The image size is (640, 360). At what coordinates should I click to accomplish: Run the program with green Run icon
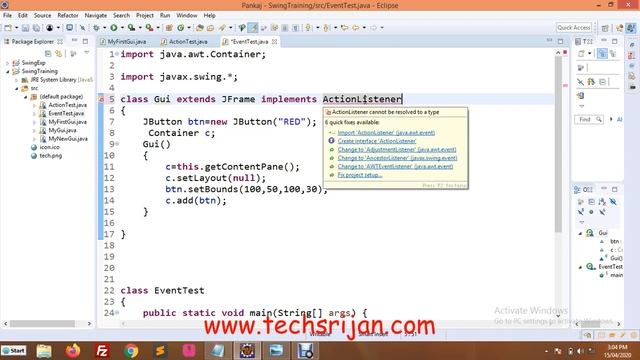(x=114, y=28)
